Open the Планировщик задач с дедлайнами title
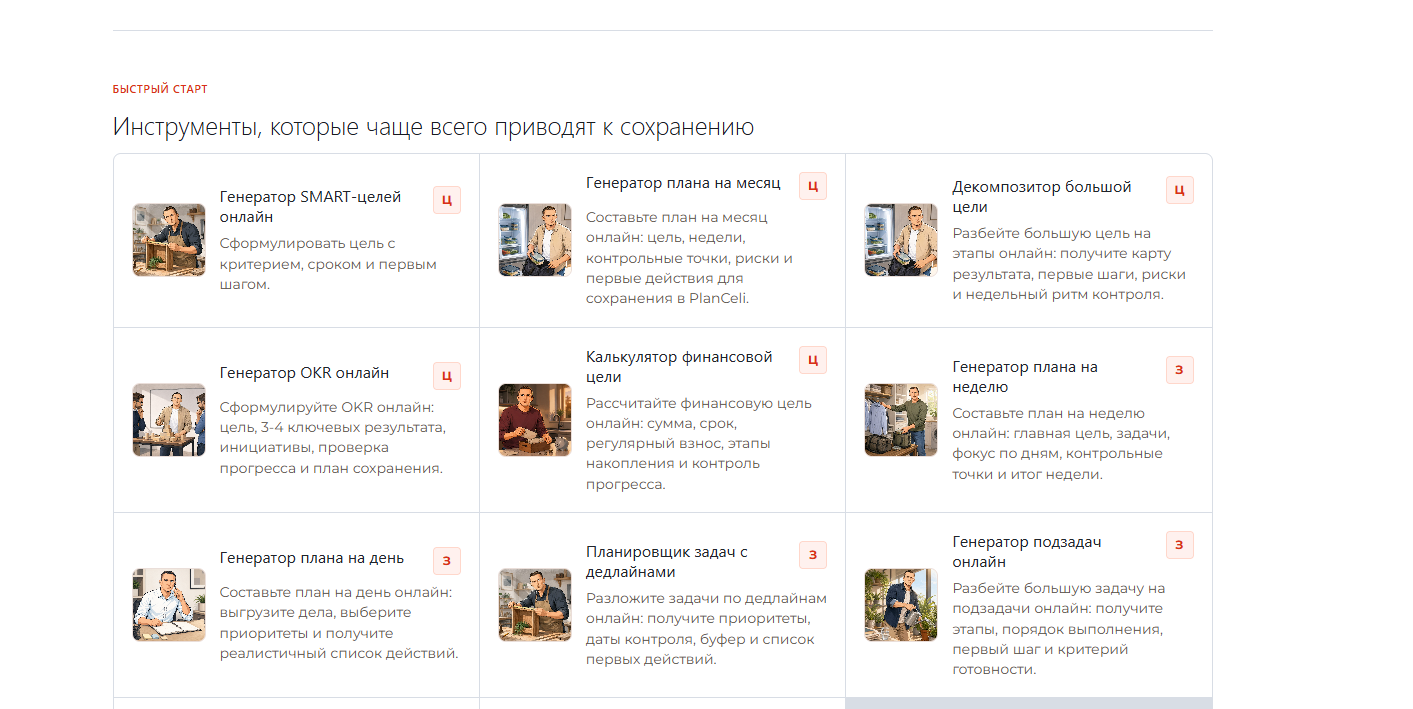 [x=667, y=562]
